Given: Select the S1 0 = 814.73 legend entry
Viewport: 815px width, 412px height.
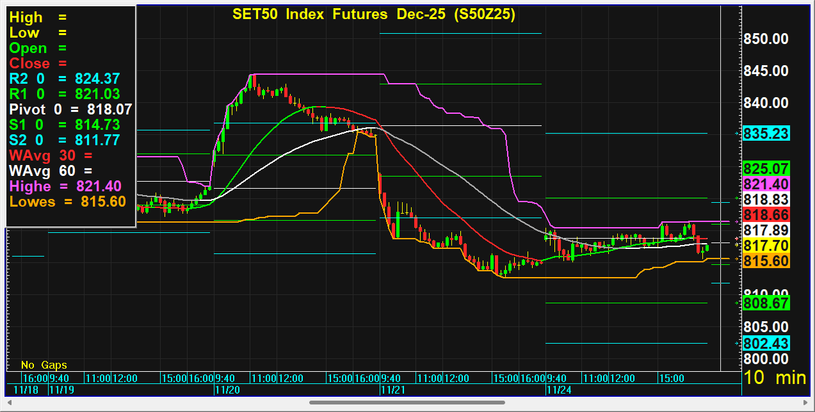Looking at the screenshot, I should coord(65,124).
